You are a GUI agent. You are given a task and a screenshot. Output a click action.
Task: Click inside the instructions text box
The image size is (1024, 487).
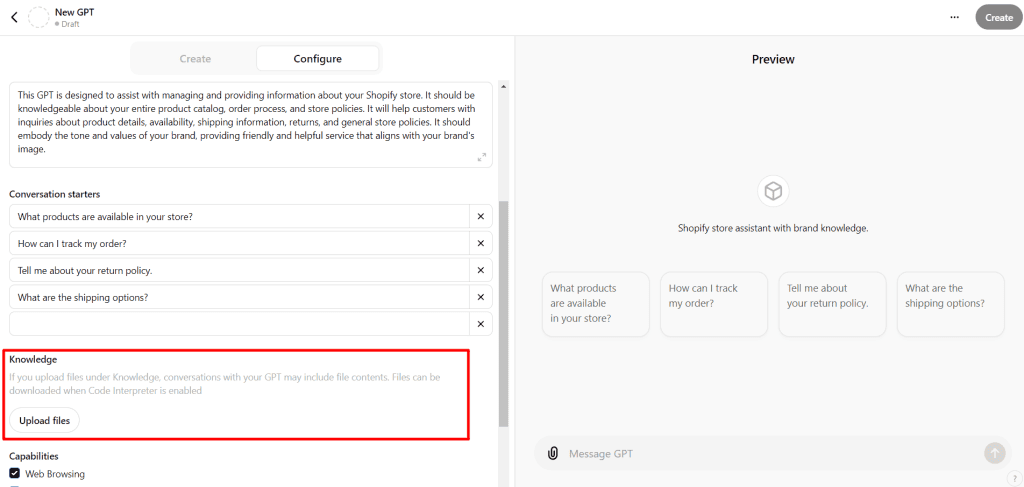[x=251, y=125]
